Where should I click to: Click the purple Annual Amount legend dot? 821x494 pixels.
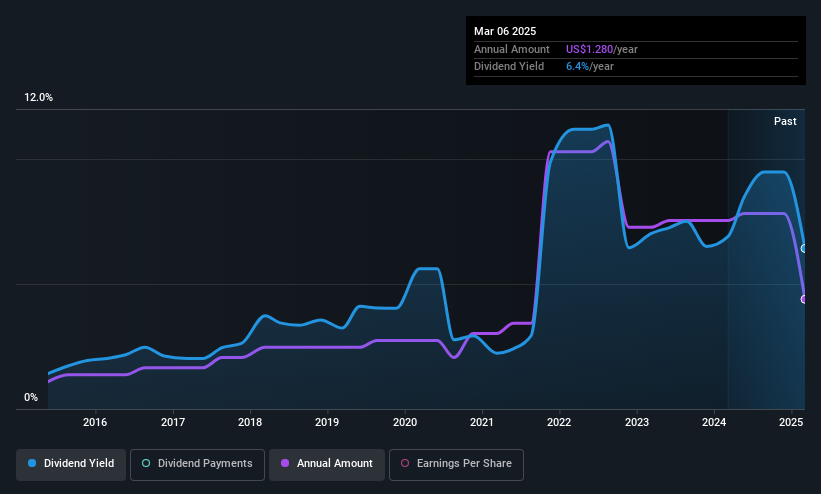click(x=285, y=464)
